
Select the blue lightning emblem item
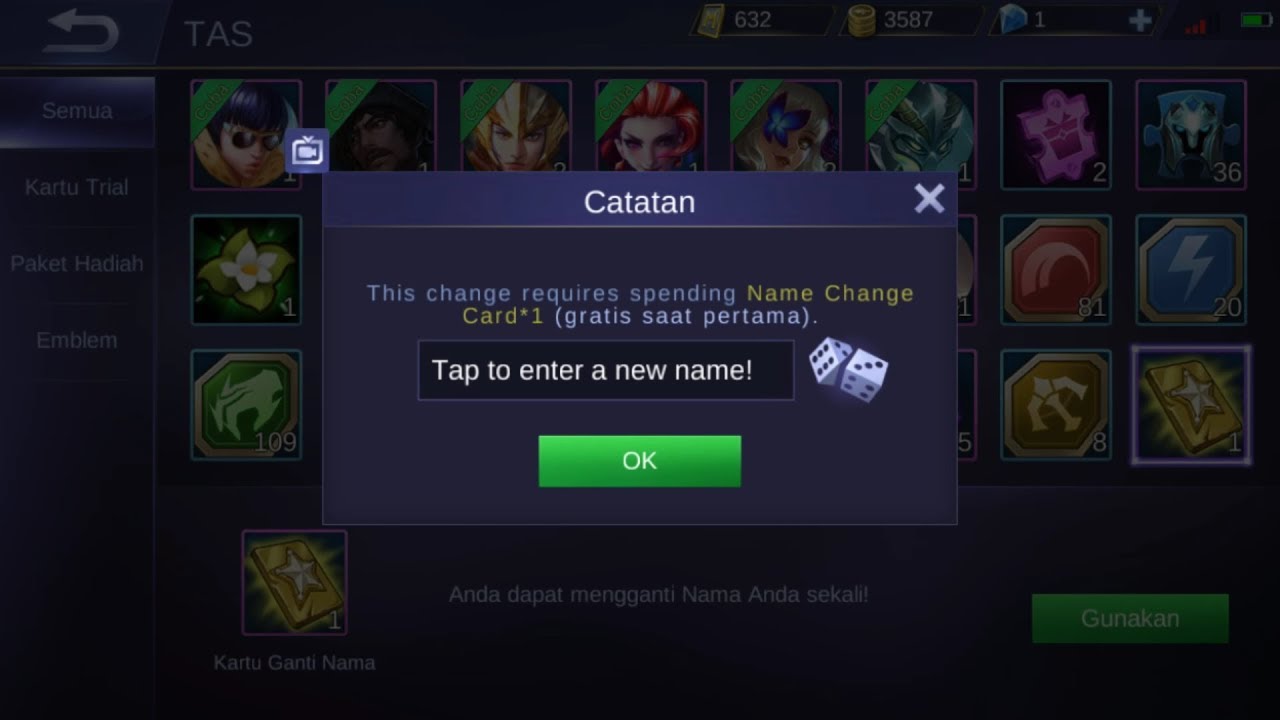[1190, 269]
